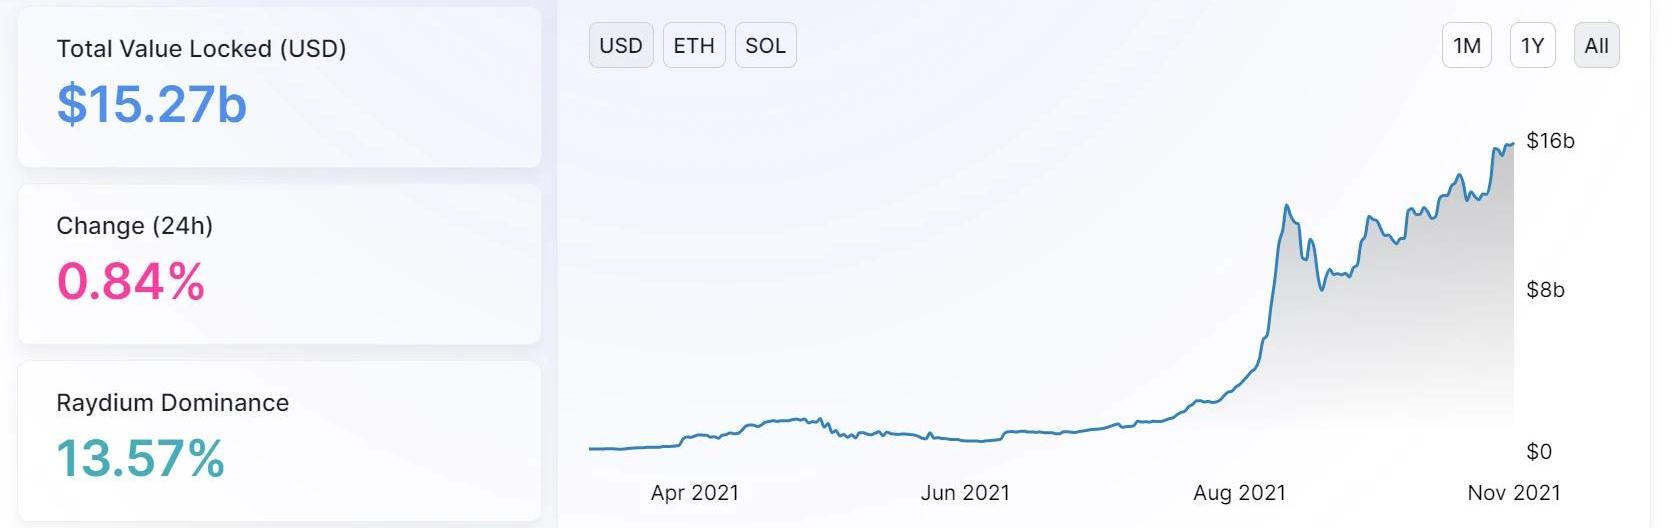Click the 0.84% change value
This screenshot has width=1672, height=528.
point(131,281)
